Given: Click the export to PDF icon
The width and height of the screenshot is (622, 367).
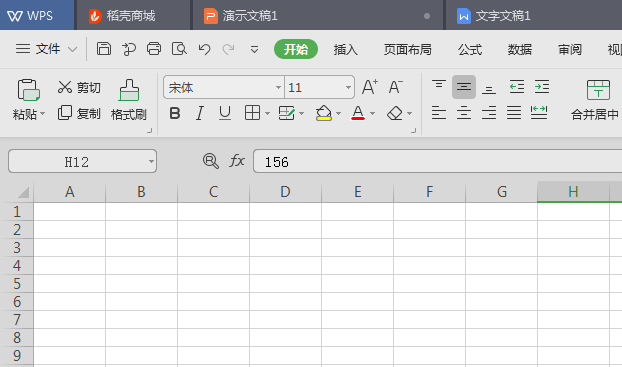Looking at the screenshot, I should click(x=129, y=49).
